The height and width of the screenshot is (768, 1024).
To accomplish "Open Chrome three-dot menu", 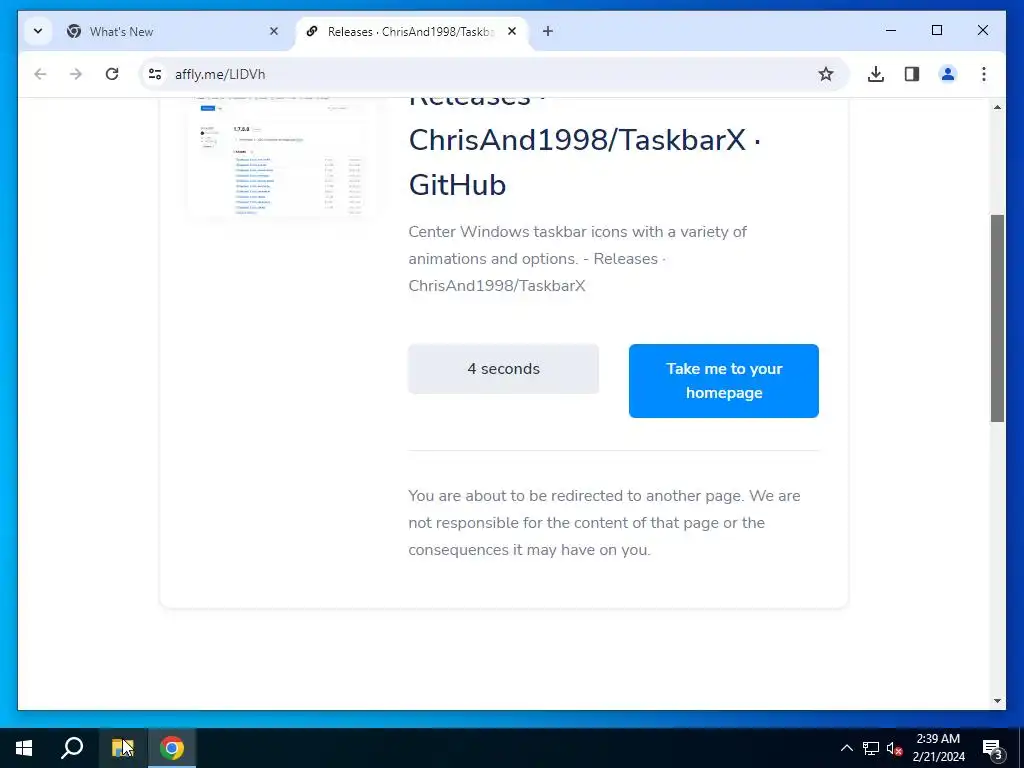I will click(984, 74).
